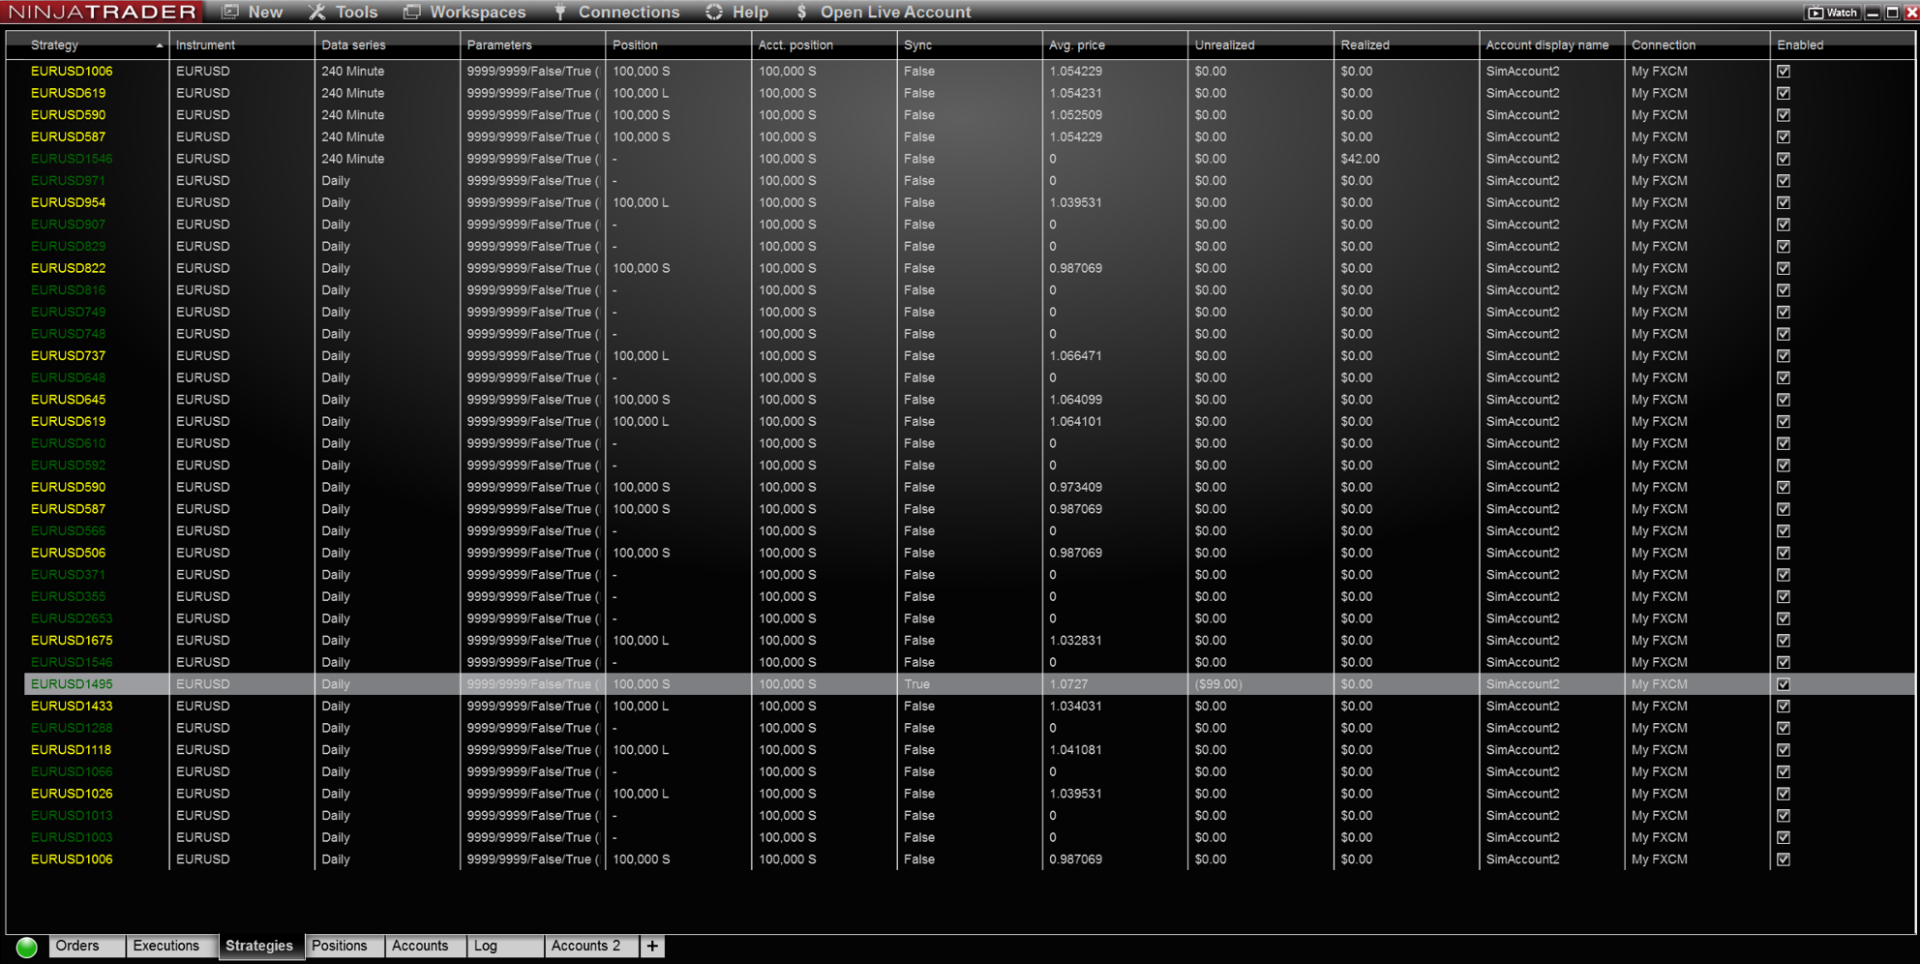
Task: Click the Enabled column header
Action: pyautogui.click(x=1842, y=45)
